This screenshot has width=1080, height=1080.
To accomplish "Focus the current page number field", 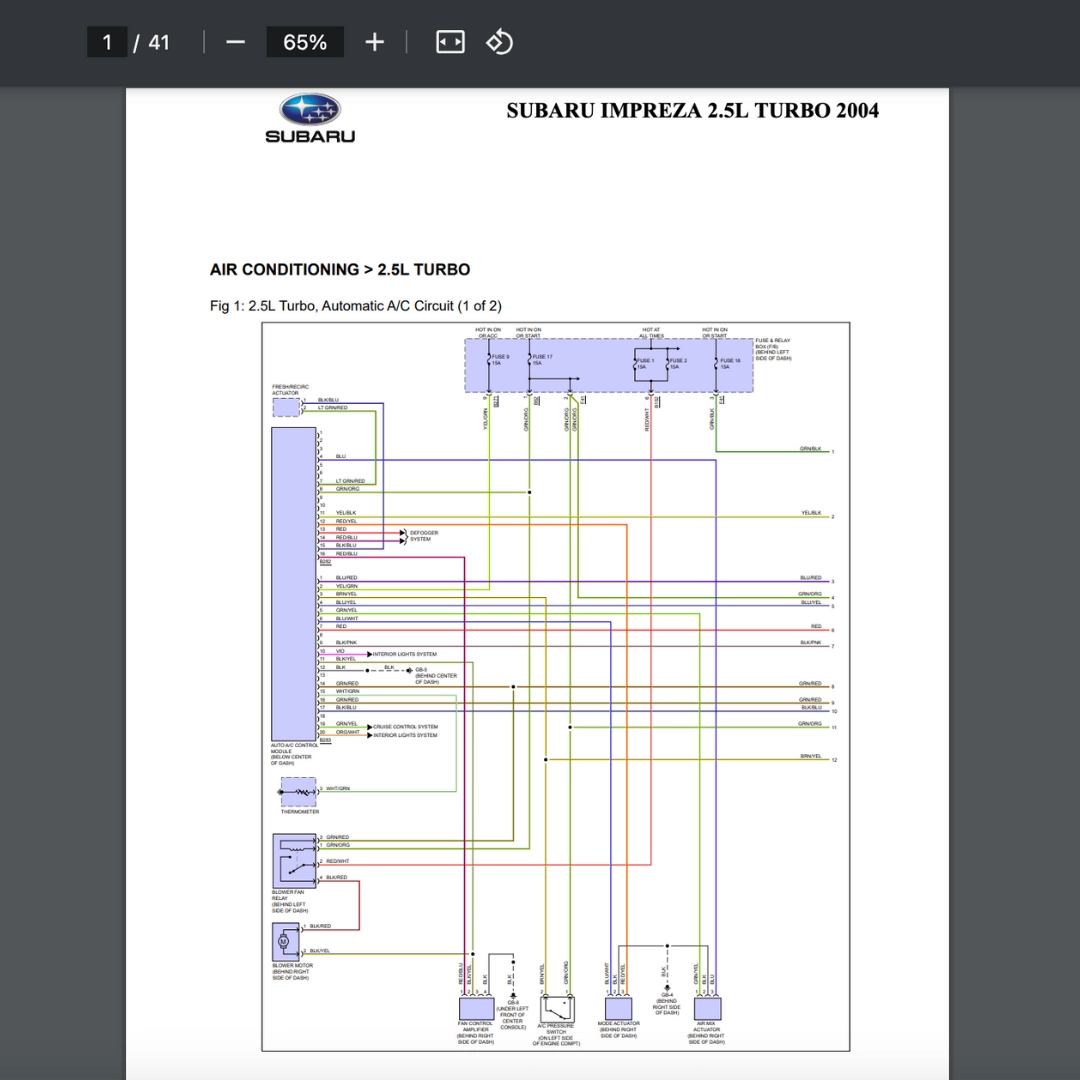I will [x=107, y=43].
